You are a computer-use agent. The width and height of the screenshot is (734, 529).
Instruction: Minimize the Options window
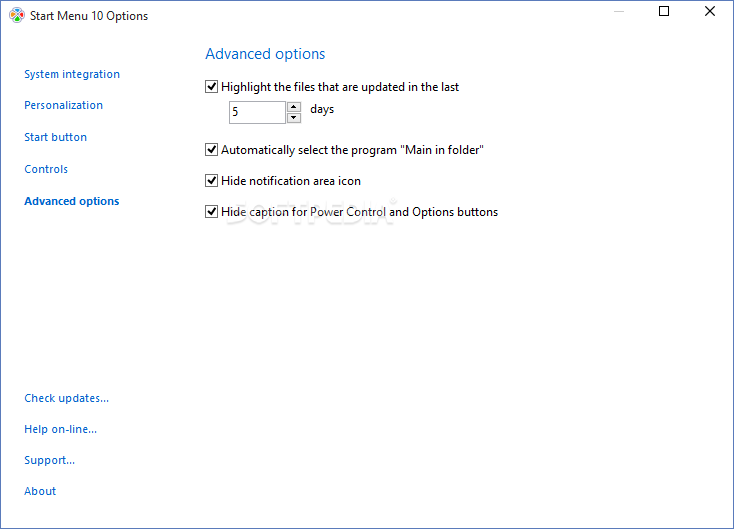point(619,11)
